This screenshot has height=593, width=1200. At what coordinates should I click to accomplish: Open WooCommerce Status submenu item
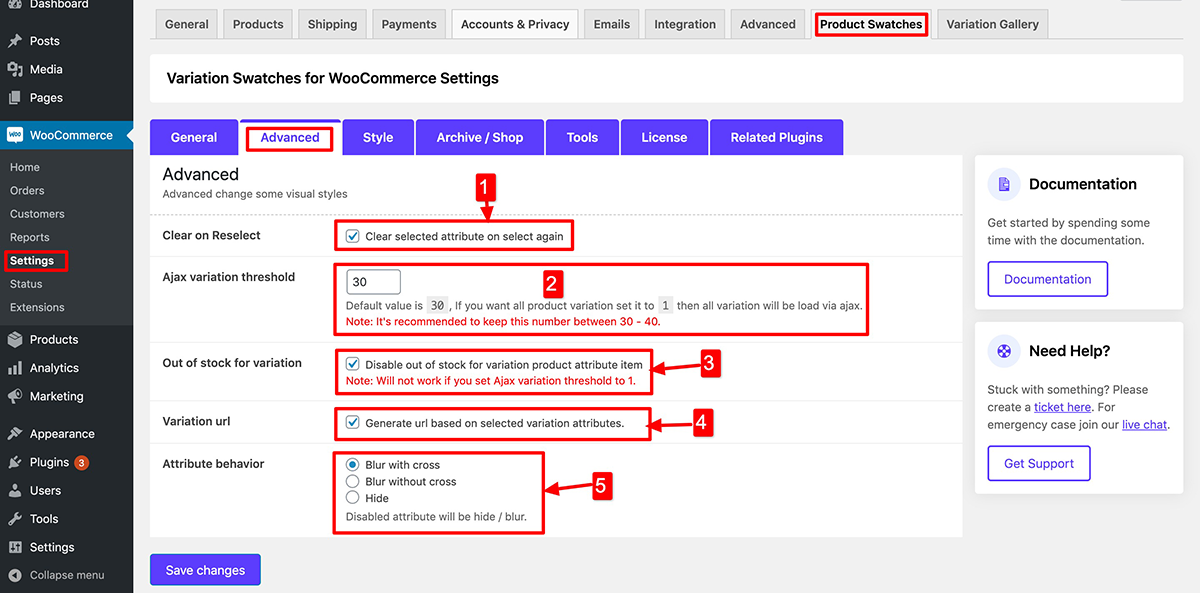[x=26, y=284]
